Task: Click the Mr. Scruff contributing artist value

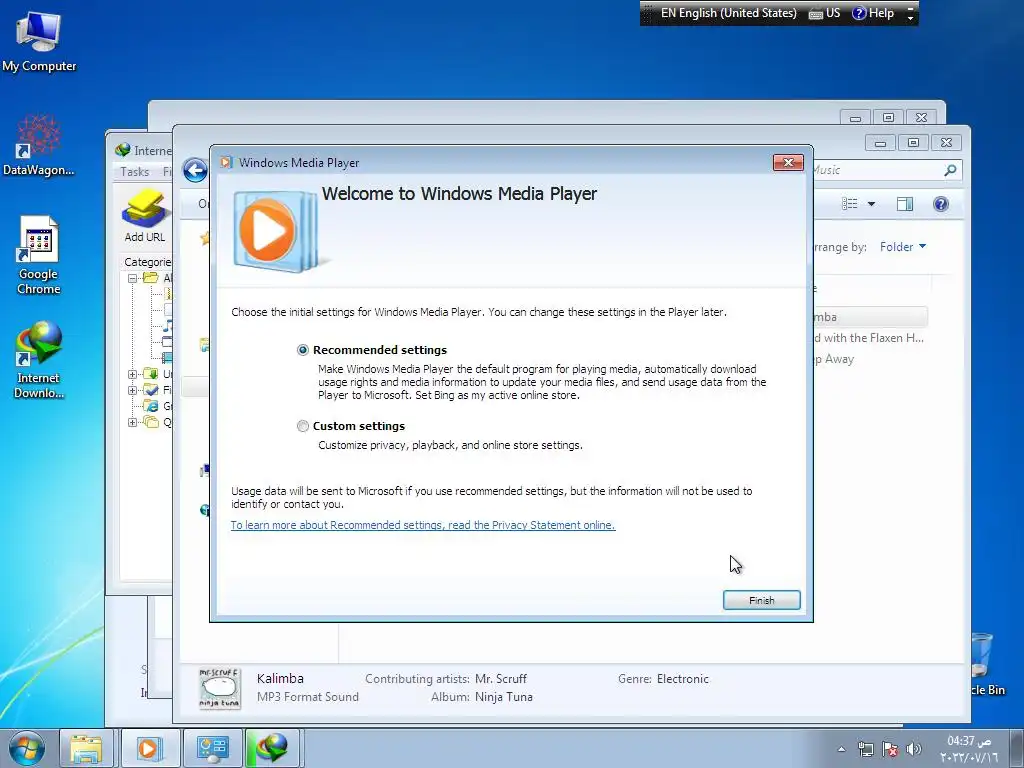Action: (501, 679)
